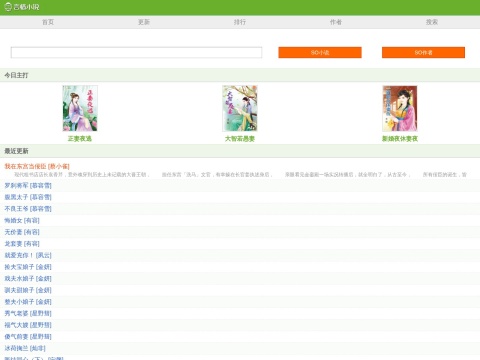Open the orange 我在东宫当佞臣 link
The width and height of the screenshot is (480, 360).
click(x=37, y=166)
